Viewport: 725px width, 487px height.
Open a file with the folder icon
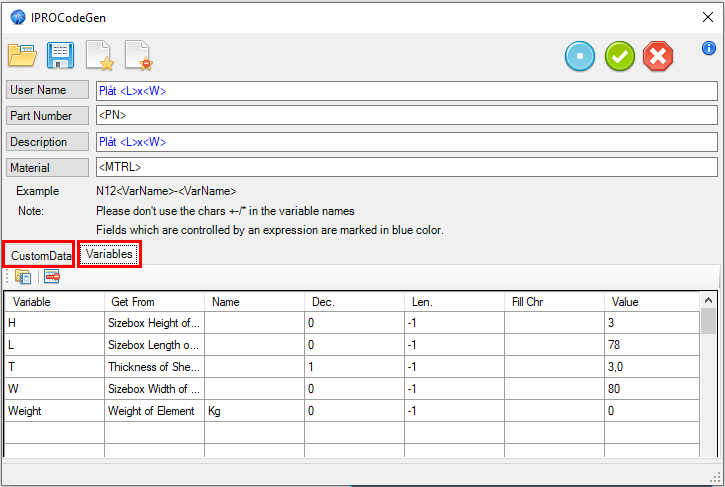click(22, 56)
